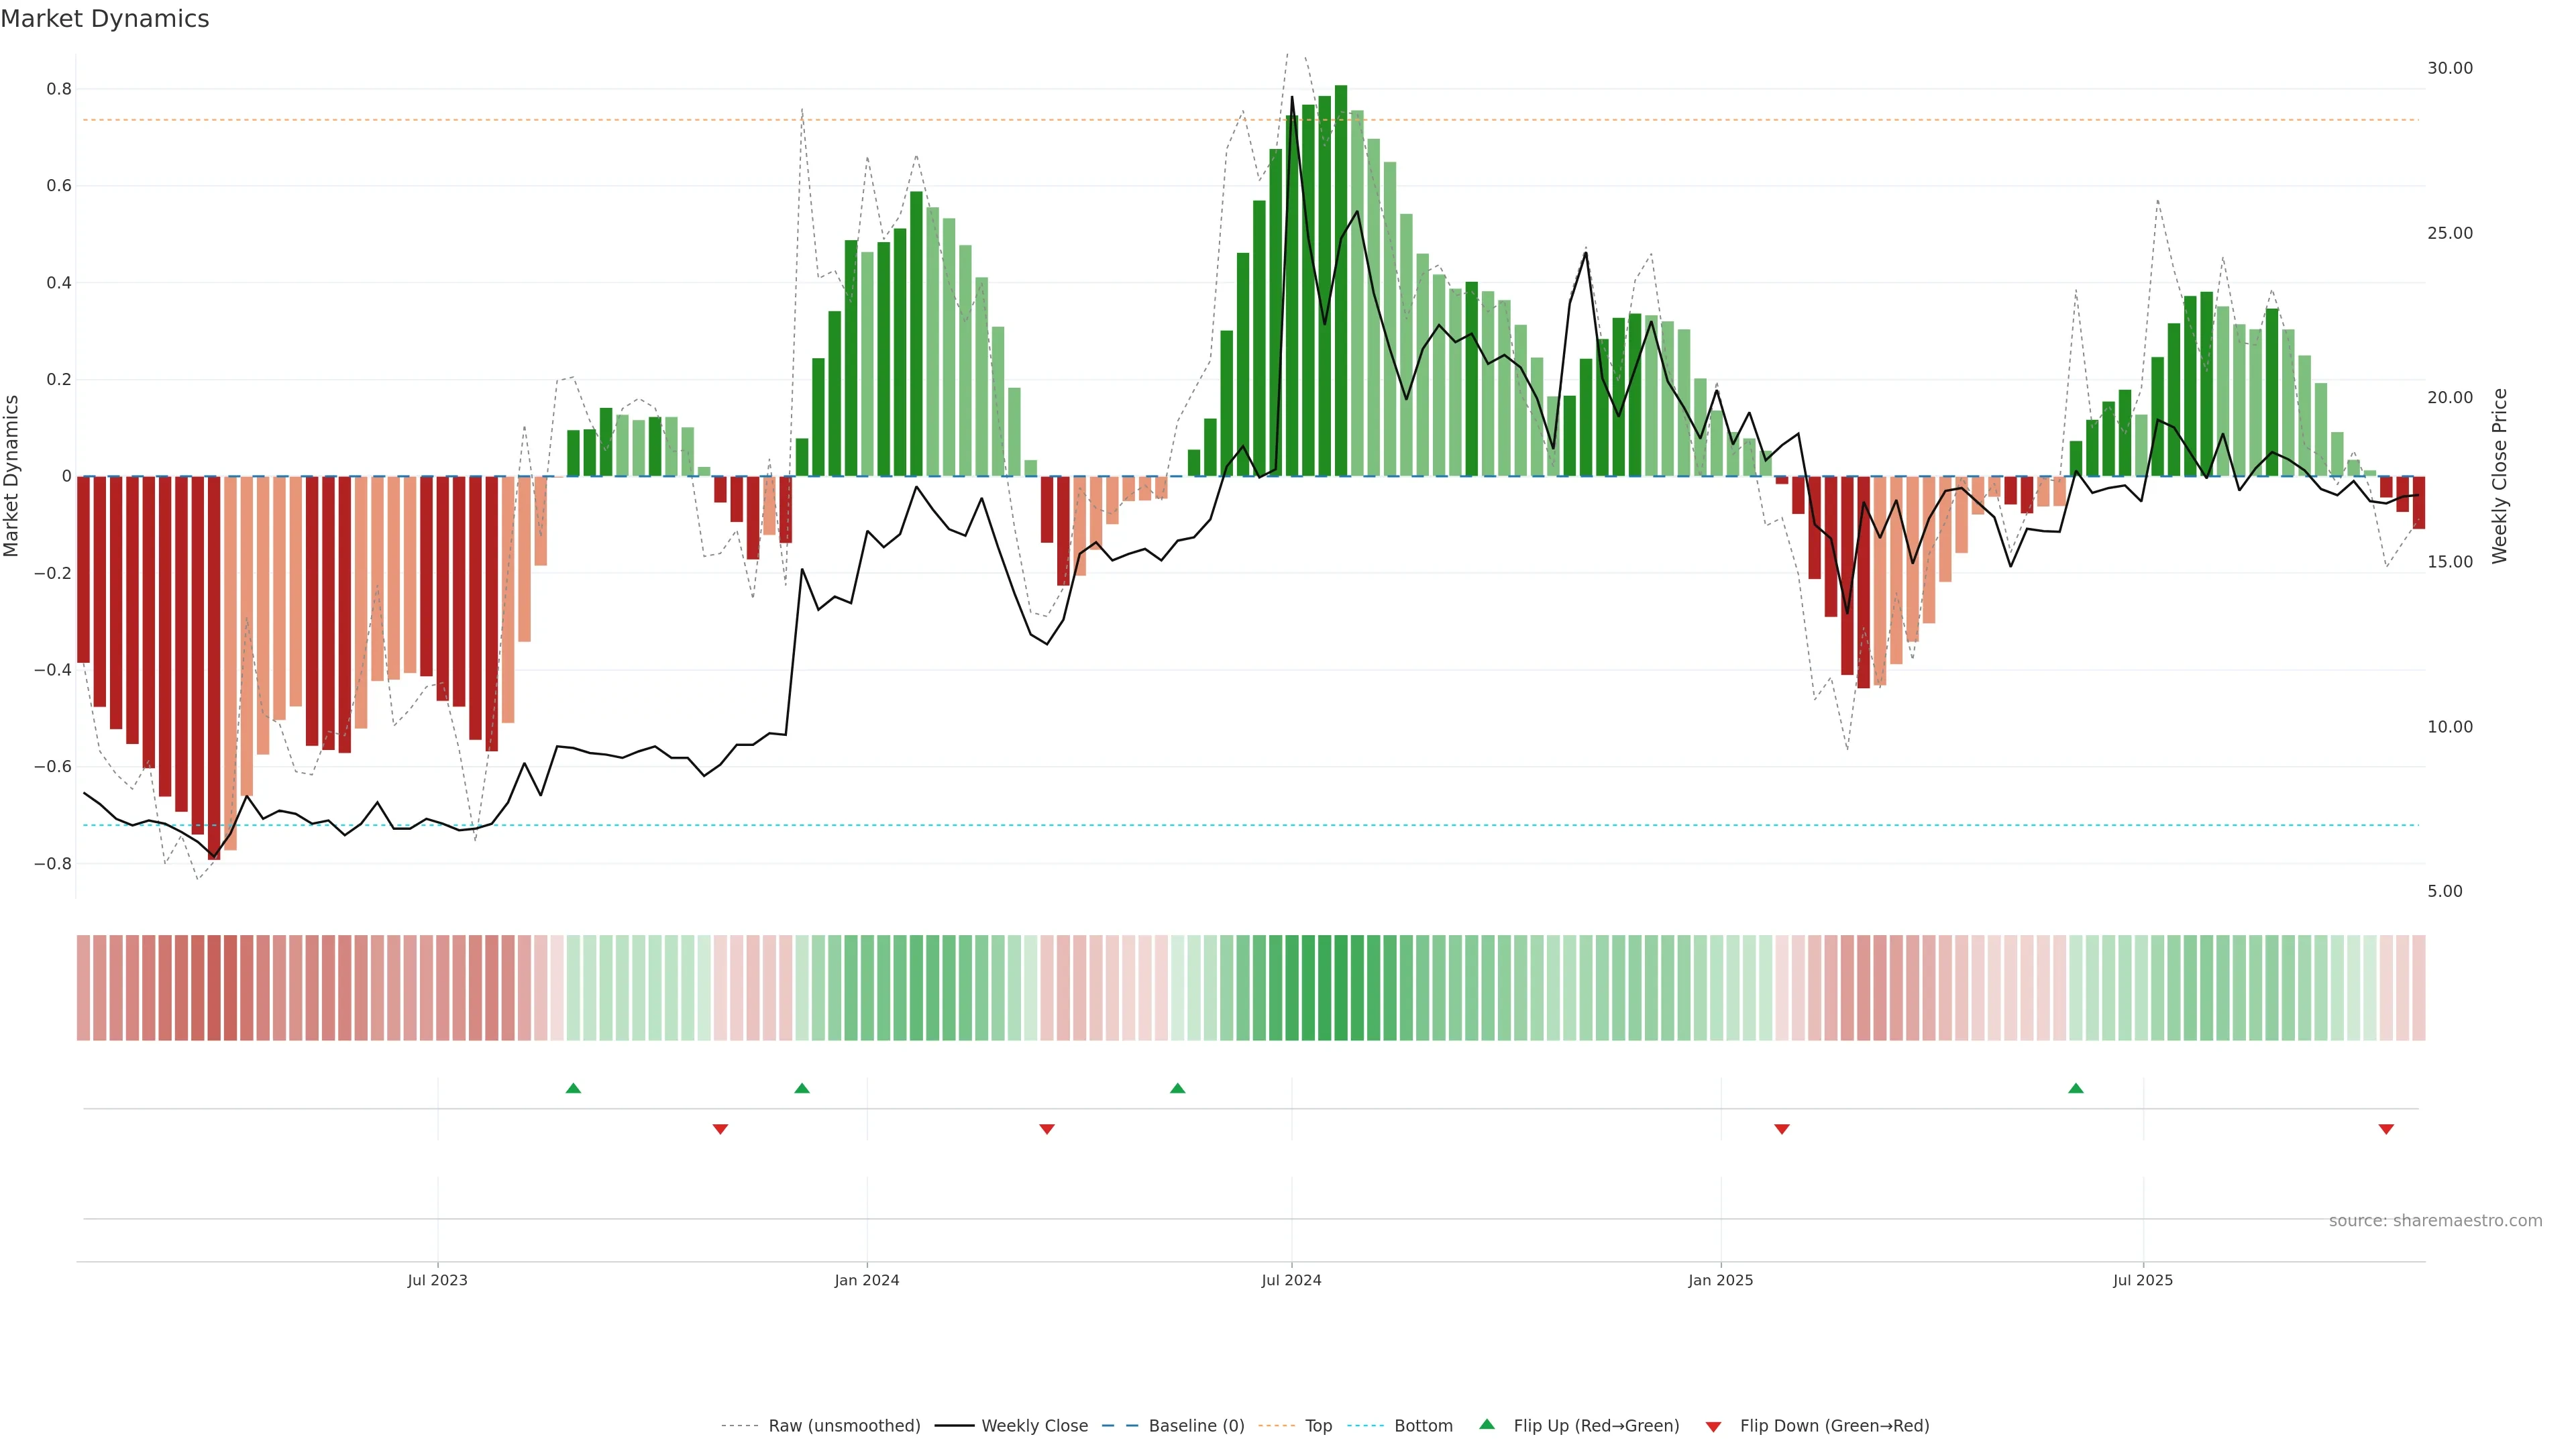Screen dimensions: 2576x1449
Task: Click the flip-down triangle marker just after Jan 2025
Action: coord(1782,1129)
